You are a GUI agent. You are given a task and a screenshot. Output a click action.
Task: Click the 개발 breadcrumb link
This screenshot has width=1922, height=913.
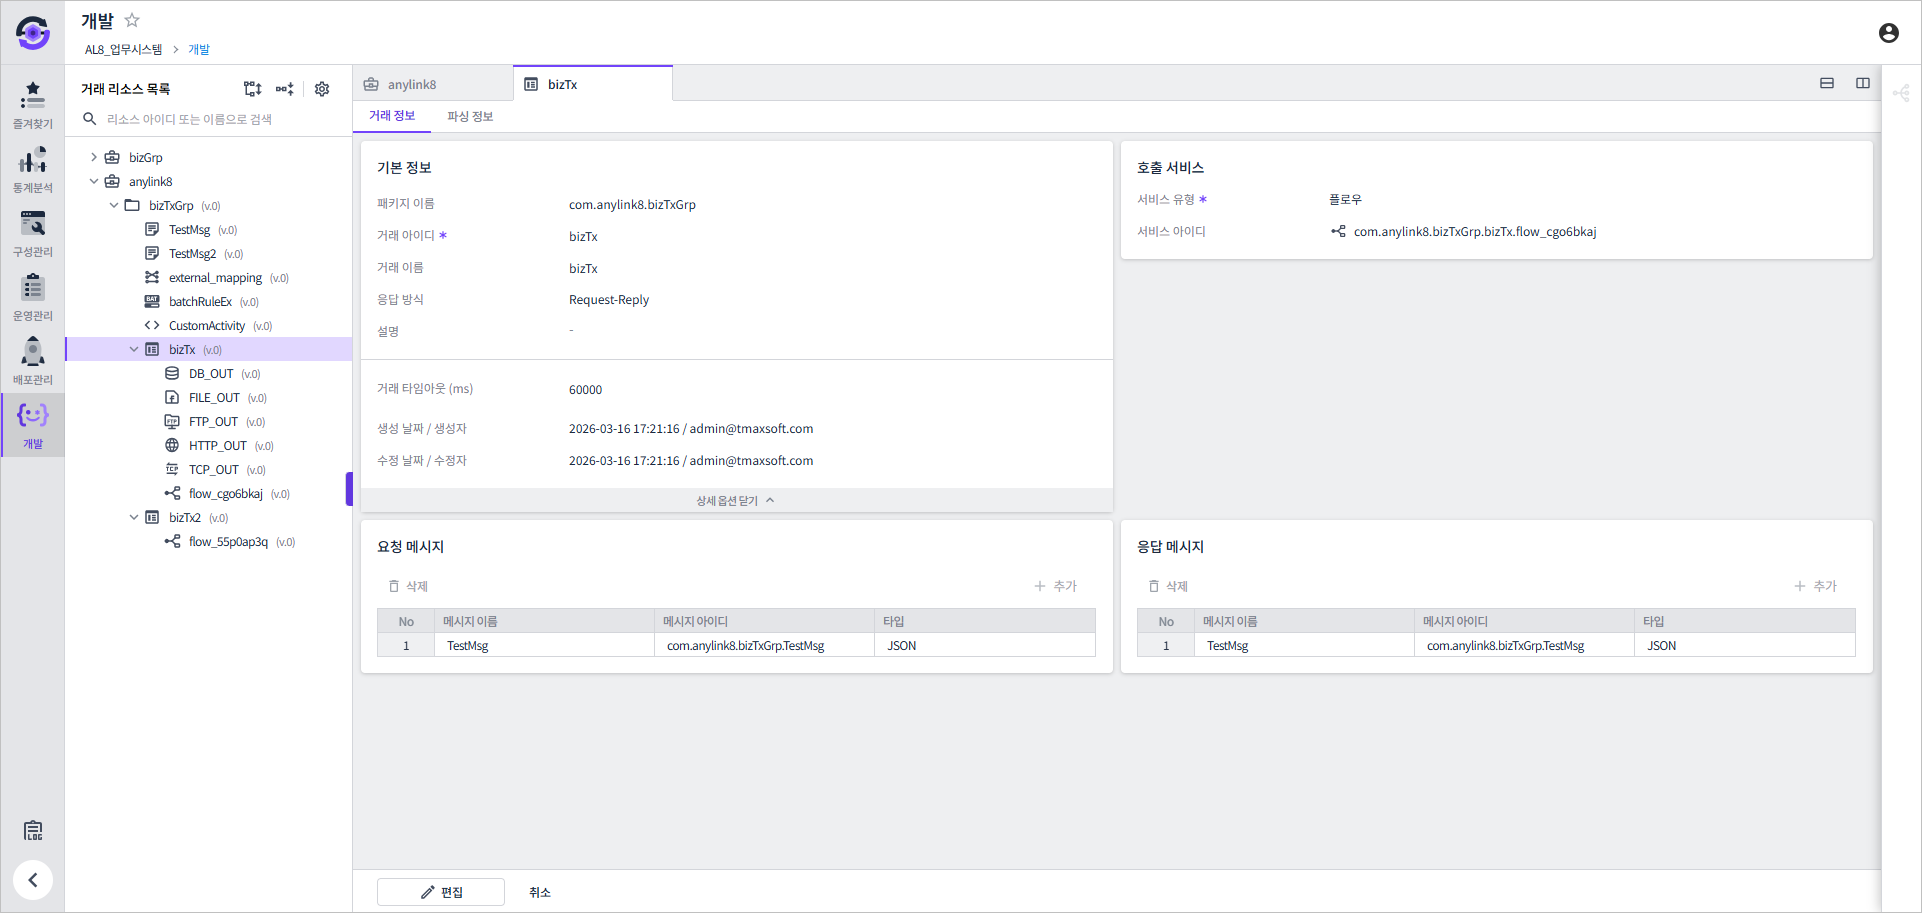pyautogui.click(x=199, y=49)
